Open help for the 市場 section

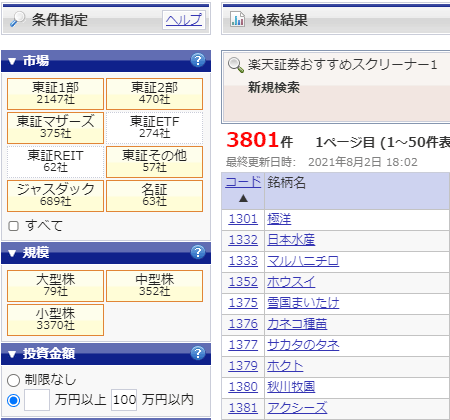click(x=198, y=60)
